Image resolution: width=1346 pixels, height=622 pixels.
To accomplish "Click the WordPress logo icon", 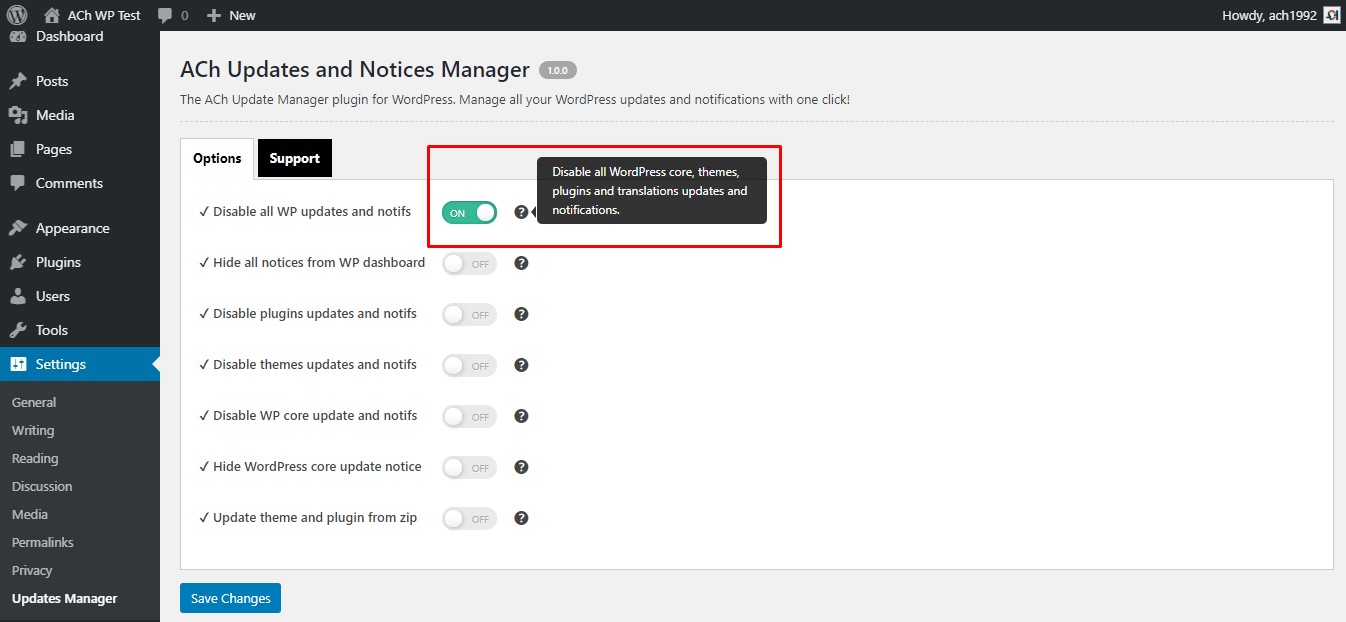I will 17,15.
